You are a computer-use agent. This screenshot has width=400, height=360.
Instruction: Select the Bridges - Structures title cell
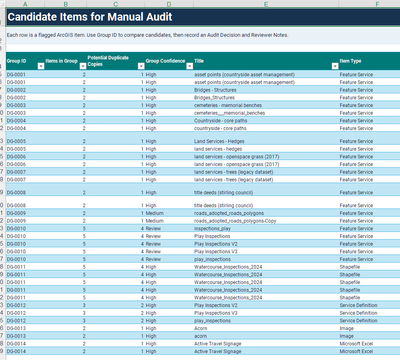click(x=266, y=90)
